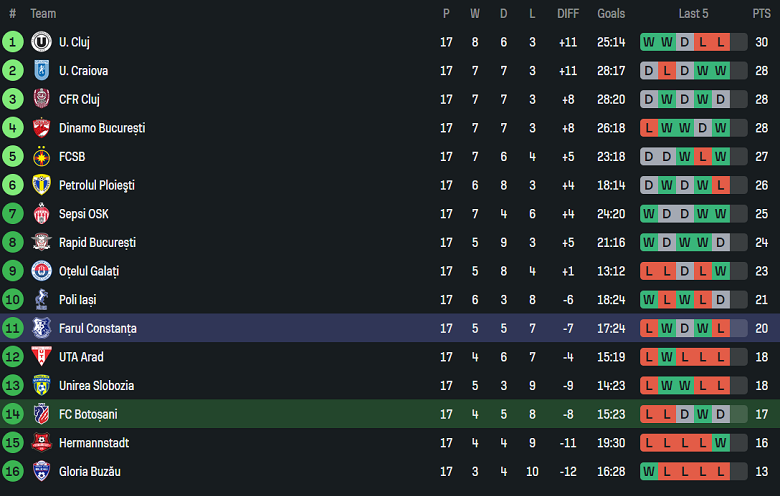
Task: Click the UTA Arad club badge
Action: 41,357
